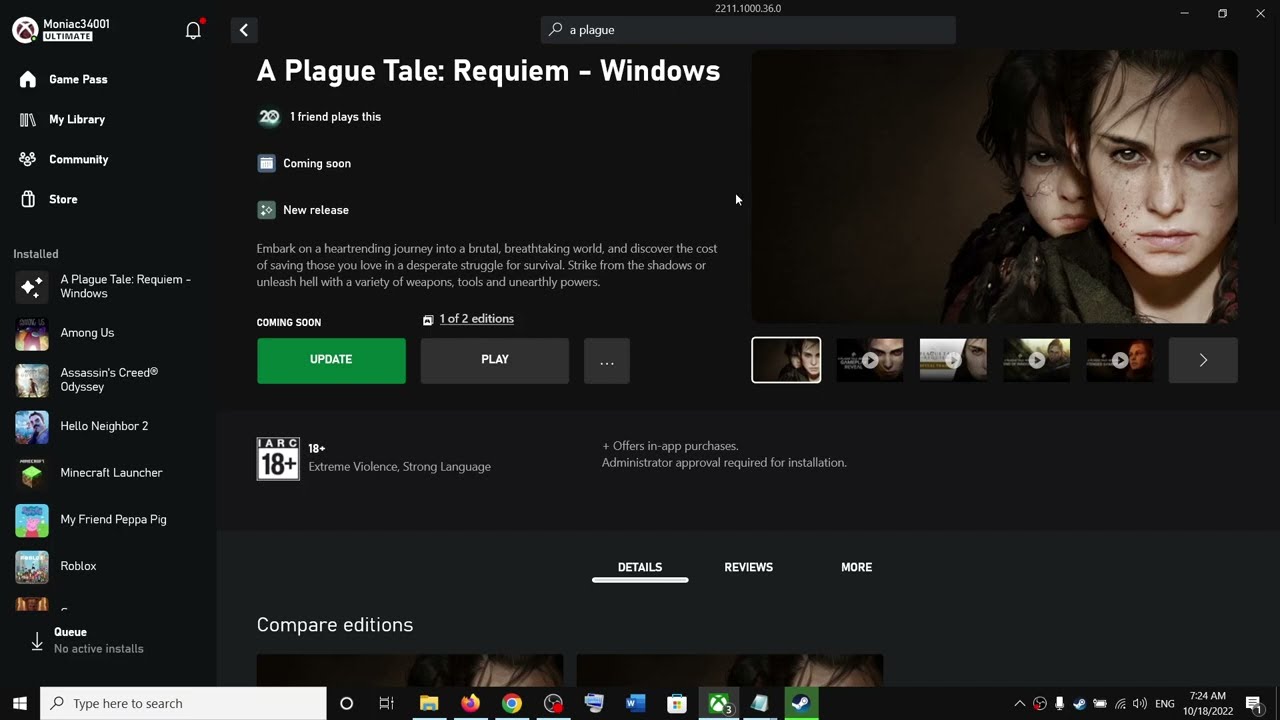Click the Steam icon in the system tray

tap(1079, 704)
